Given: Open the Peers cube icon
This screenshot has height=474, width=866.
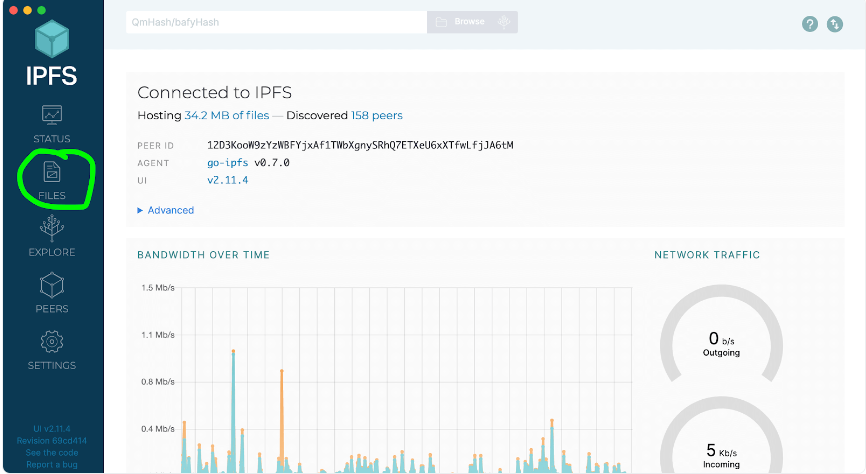Looking at the screenshot, I should pos(52,285).
